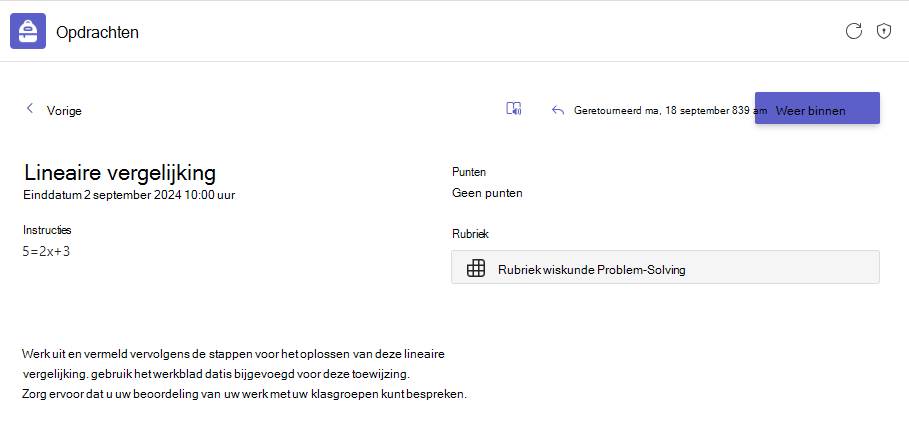Click the Geen punten value
This screenshot has width=909, height=427.
[487, 193]
